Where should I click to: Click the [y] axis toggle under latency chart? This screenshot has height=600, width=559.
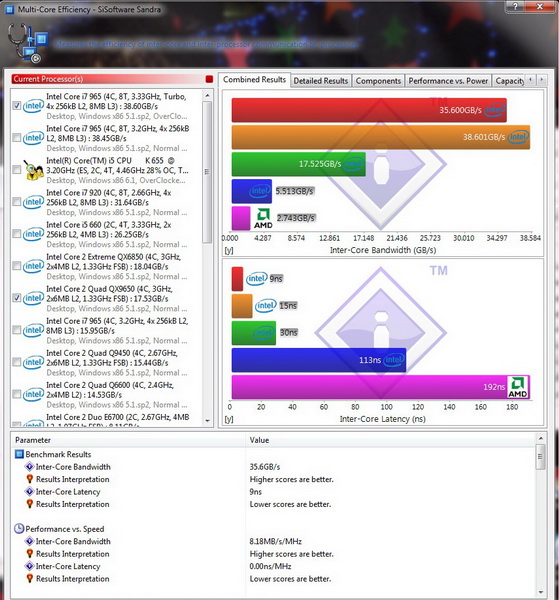[x=228, y=419]
